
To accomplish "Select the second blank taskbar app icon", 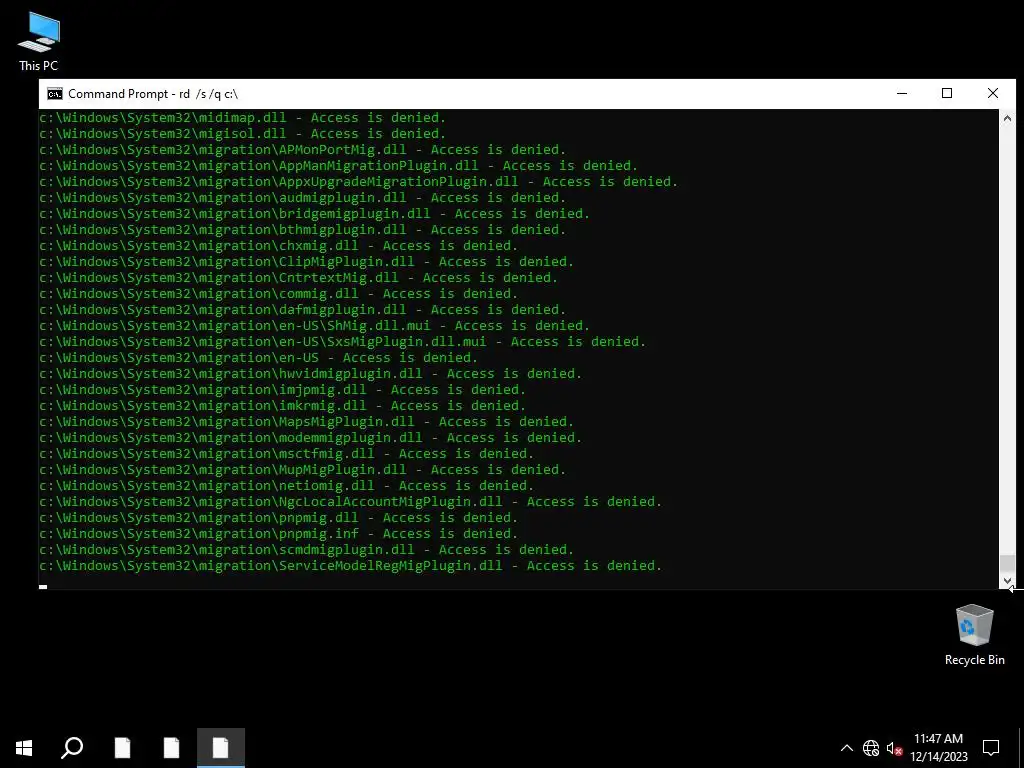I will [171, 748].
